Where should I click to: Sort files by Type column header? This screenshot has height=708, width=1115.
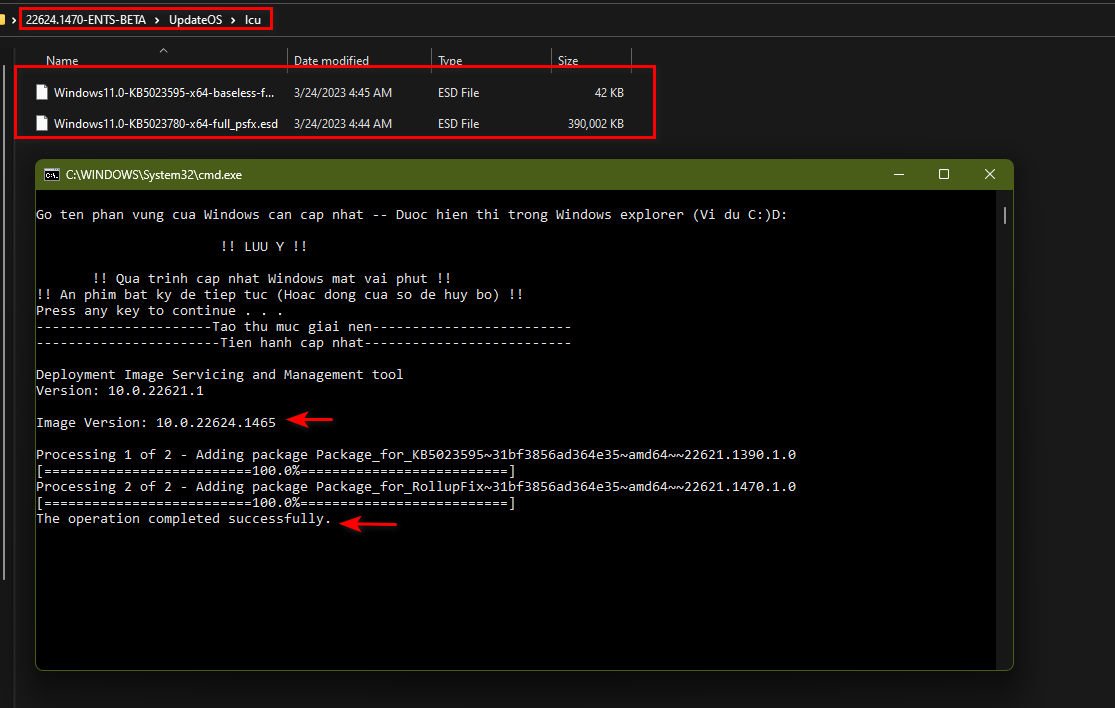[450, 61]
